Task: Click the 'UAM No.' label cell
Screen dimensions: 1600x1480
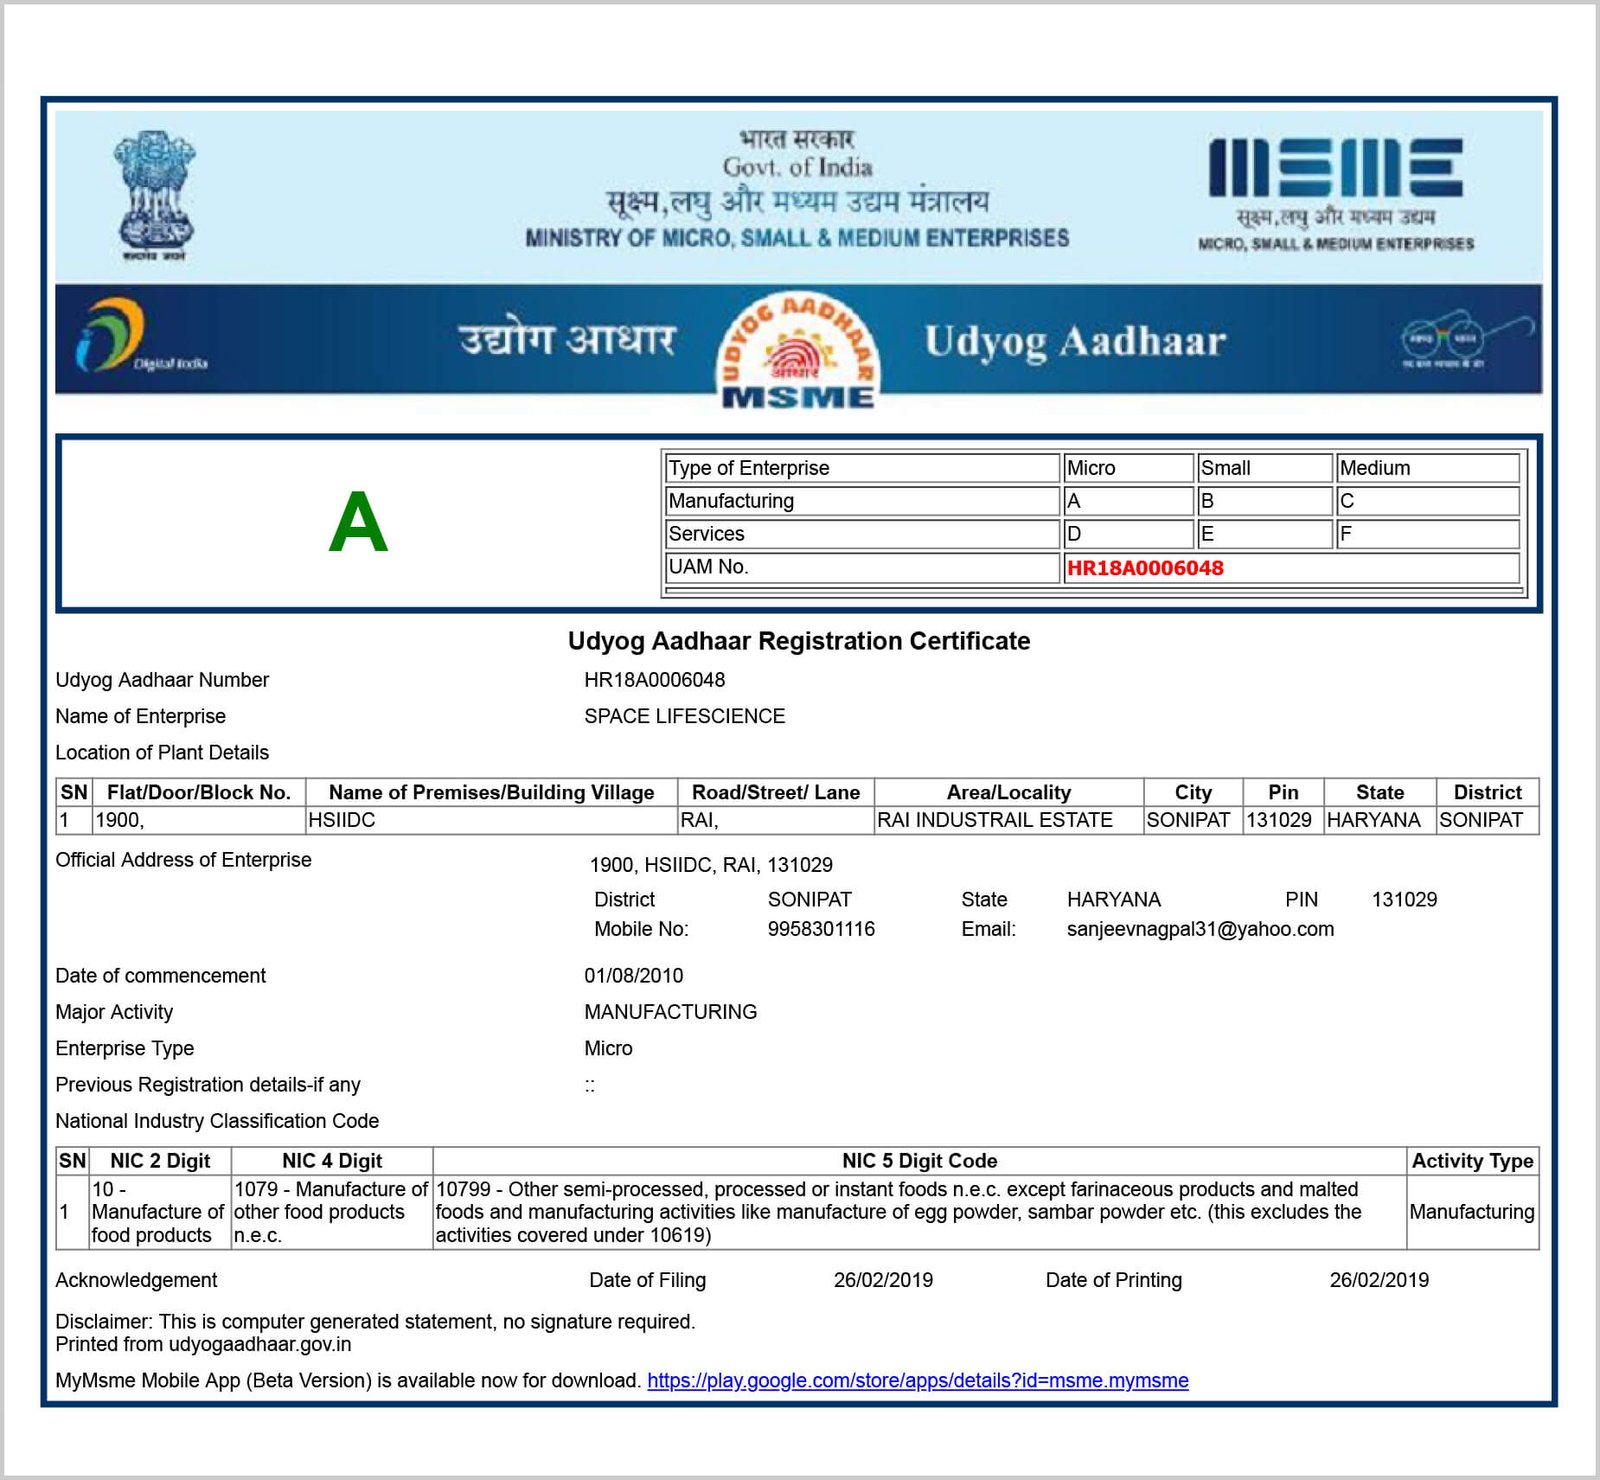Action: tap(862, 567)
